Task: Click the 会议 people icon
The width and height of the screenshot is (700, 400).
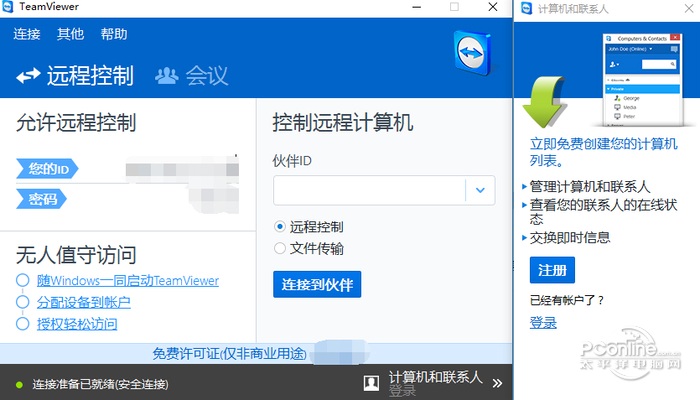Action: pos(167,76)
